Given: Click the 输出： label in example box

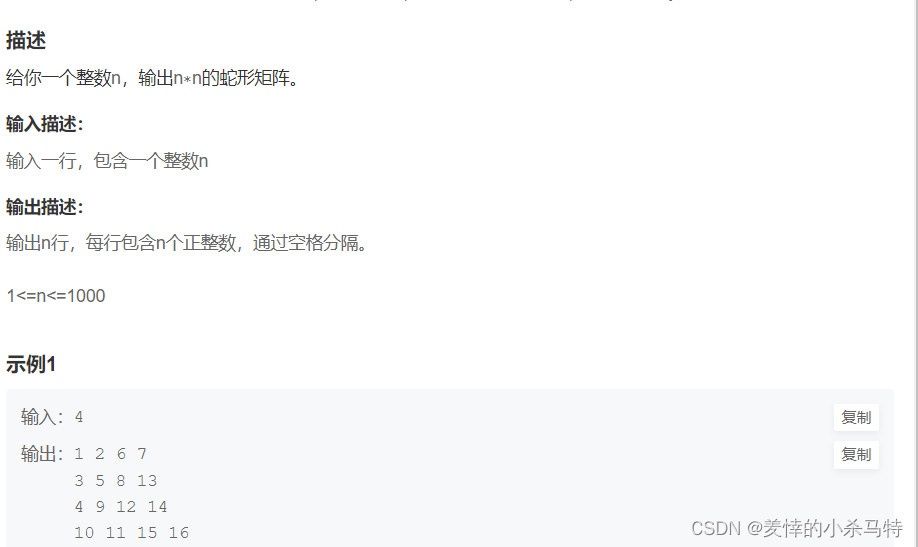Looking at the screenshot, I should 42,454.
